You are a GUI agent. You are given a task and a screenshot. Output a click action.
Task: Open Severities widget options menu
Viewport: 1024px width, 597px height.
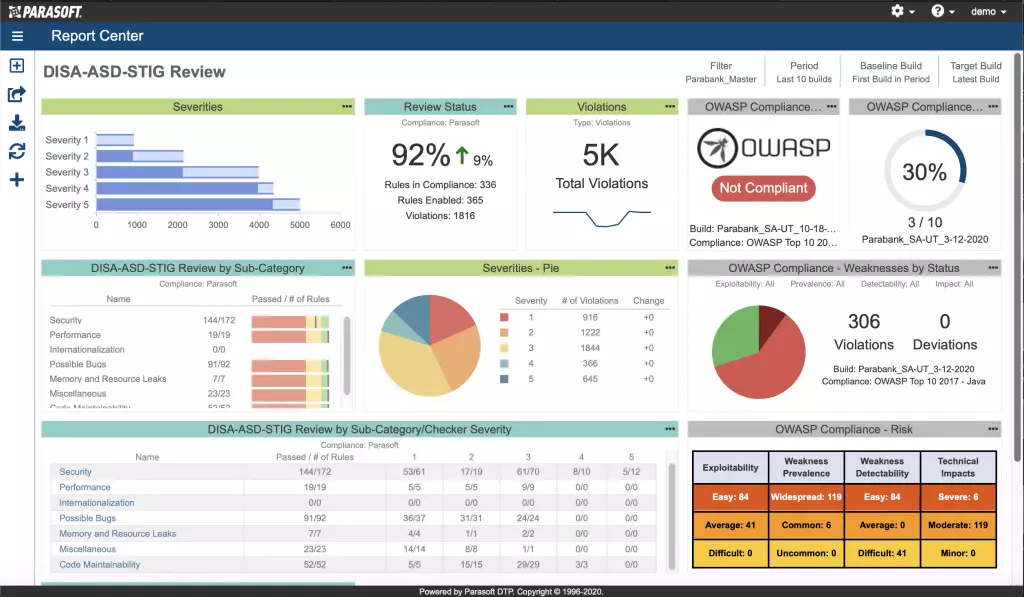click(347, 106)
